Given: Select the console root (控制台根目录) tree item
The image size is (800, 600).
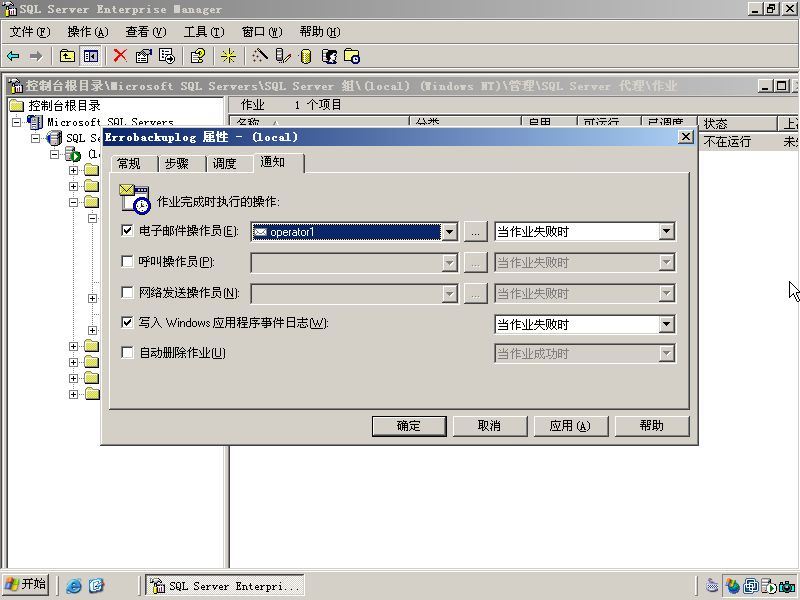Looking at the screenshot, I should click(x=64, y=106).
